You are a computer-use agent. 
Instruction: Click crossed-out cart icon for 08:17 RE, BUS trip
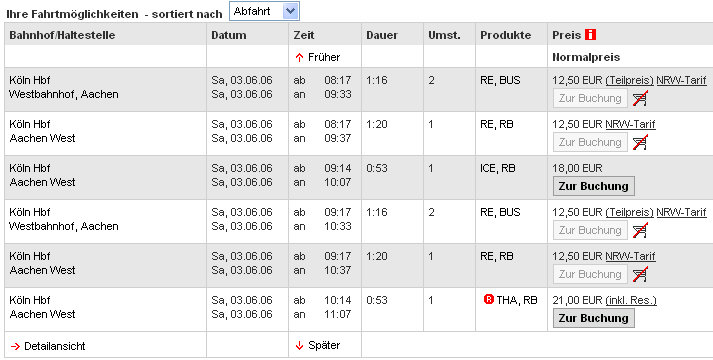click(x=640, y=98)
